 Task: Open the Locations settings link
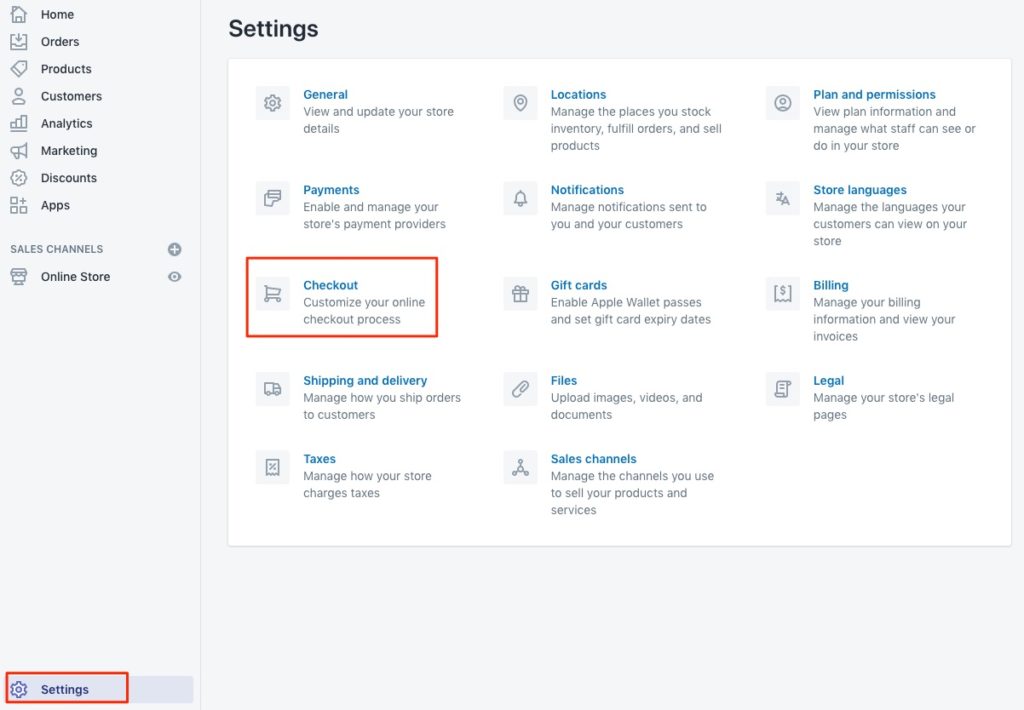tap(578, 94)
